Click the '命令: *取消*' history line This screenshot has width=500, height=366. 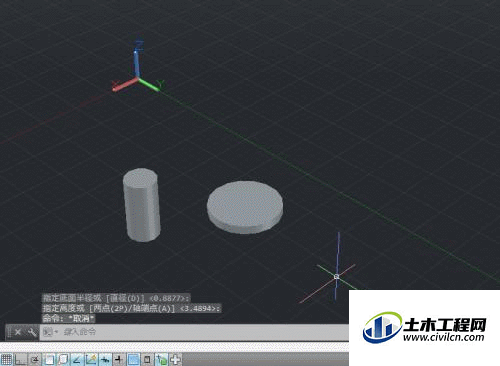(x=68, y=318)
